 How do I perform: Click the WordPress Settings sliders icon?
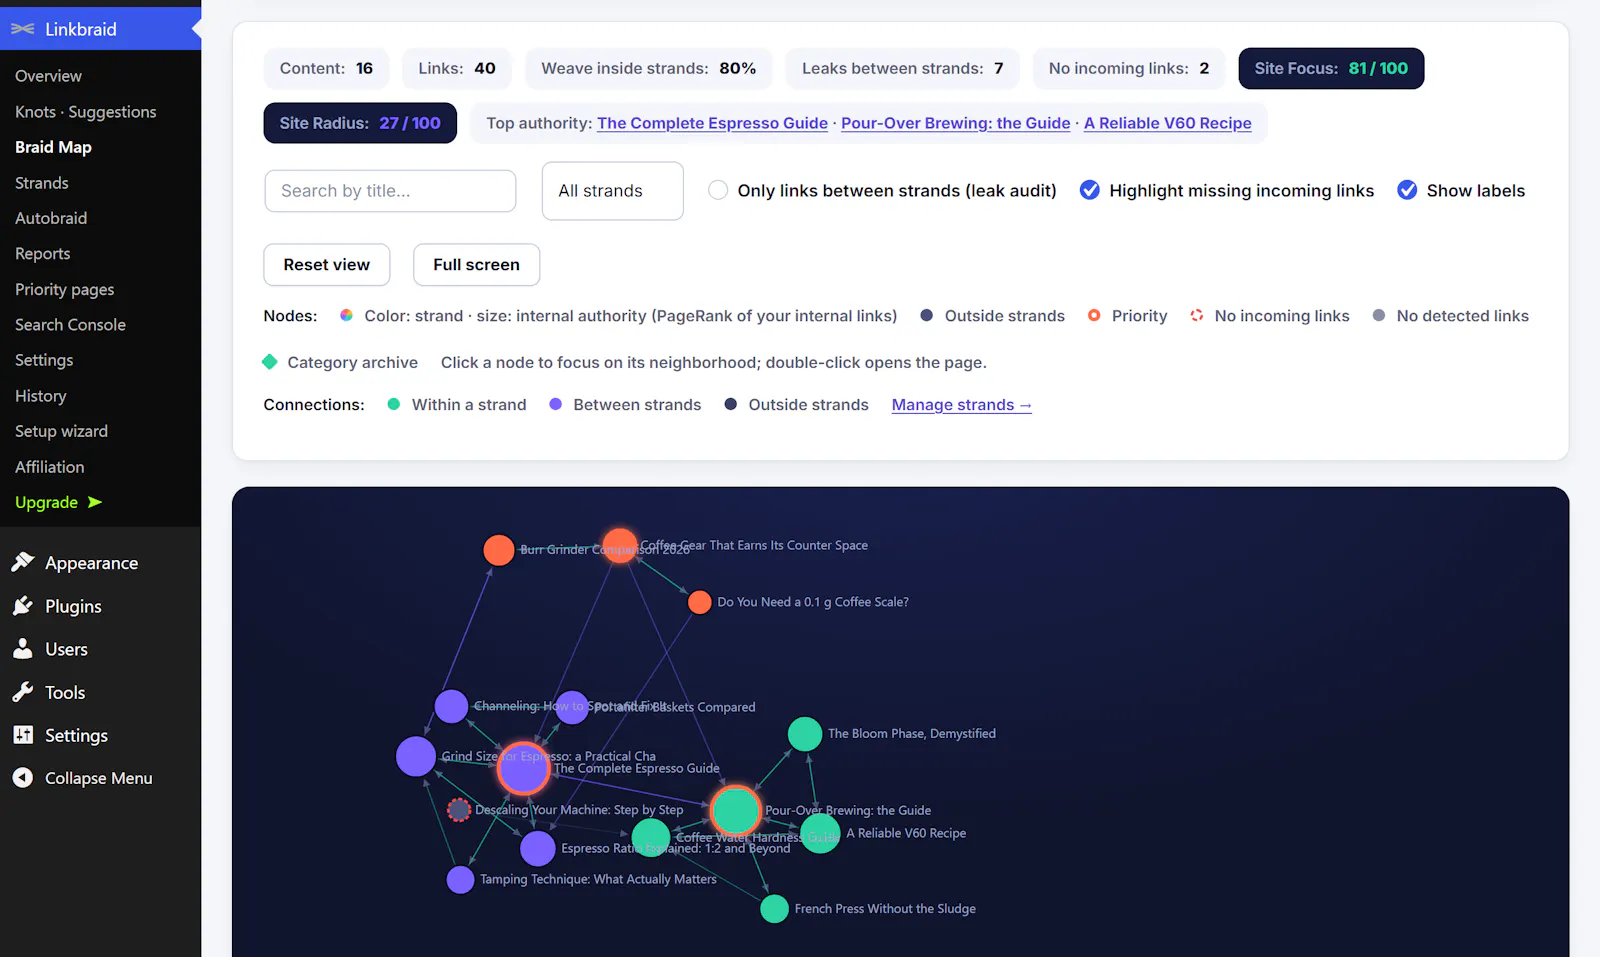coord(23,734)
